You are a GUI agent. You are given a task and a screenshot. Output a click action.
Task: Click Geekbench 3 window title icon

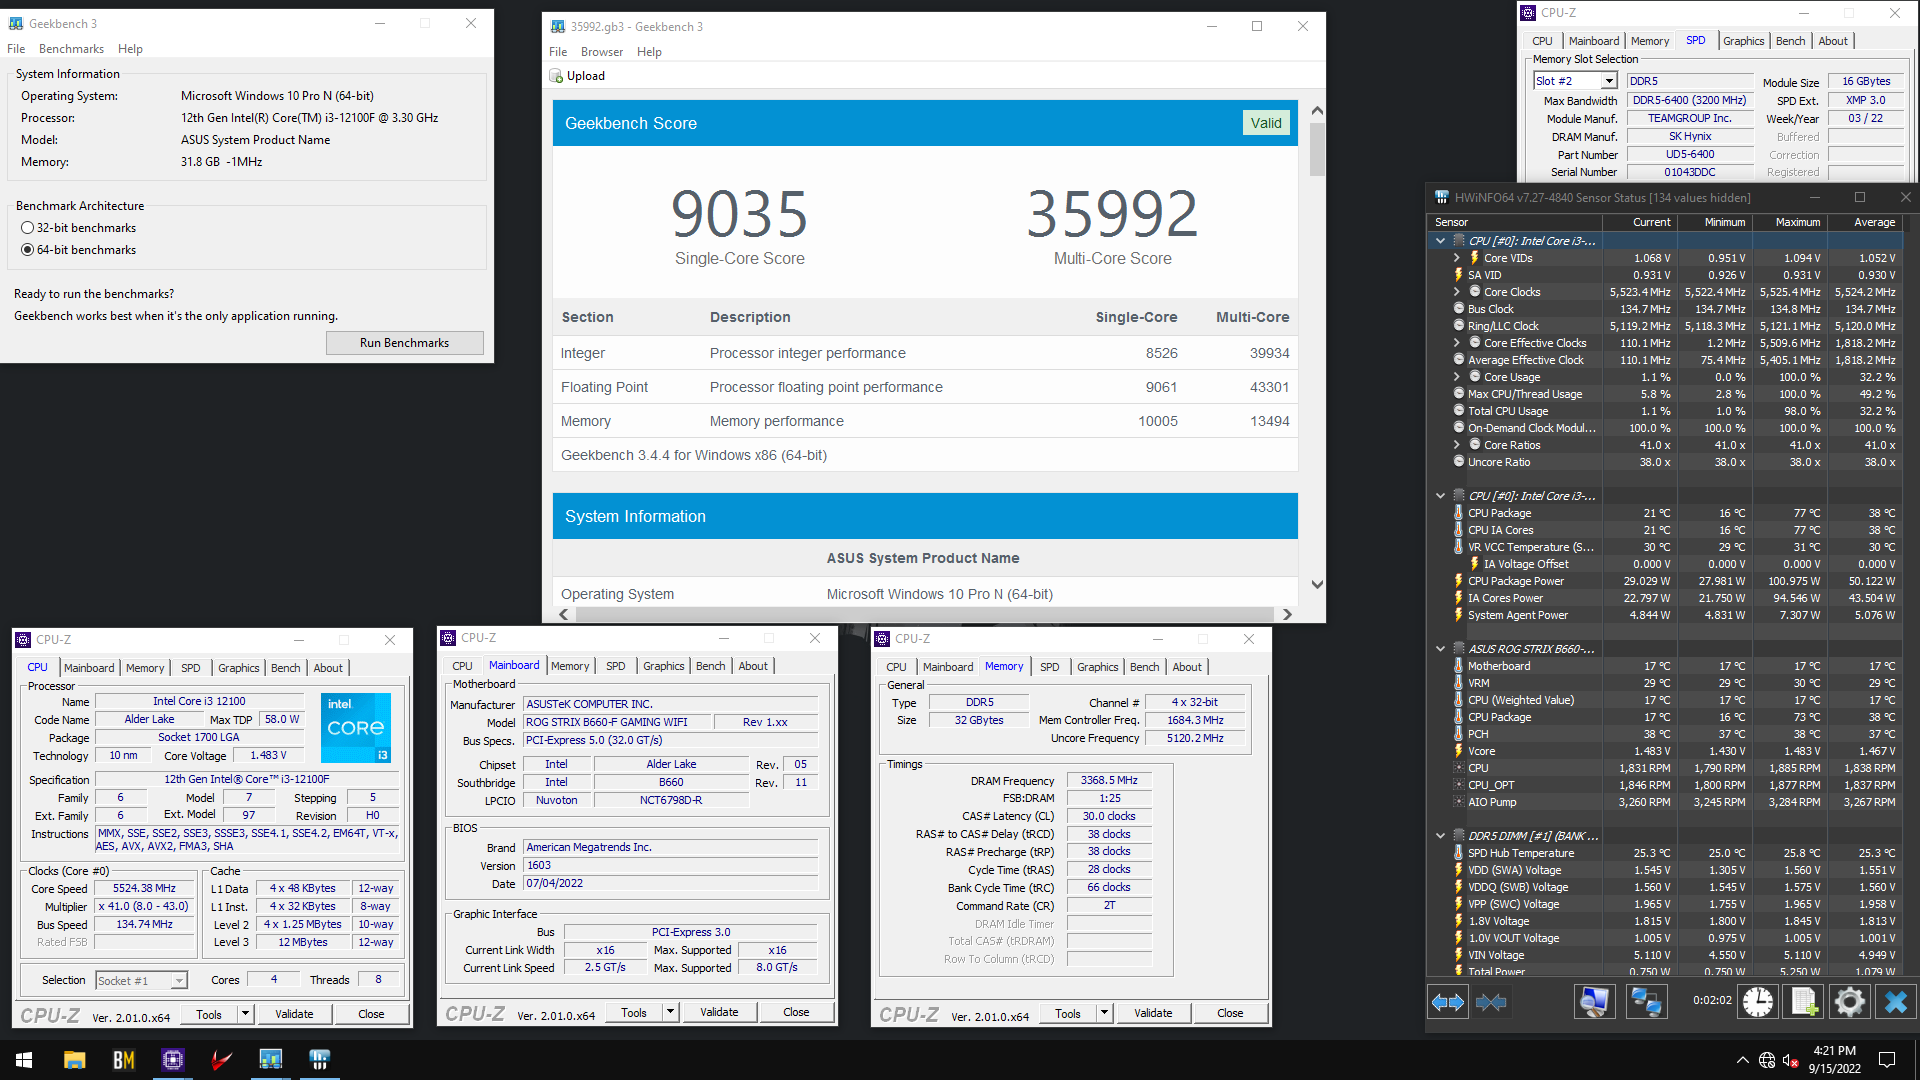[16, 23]
